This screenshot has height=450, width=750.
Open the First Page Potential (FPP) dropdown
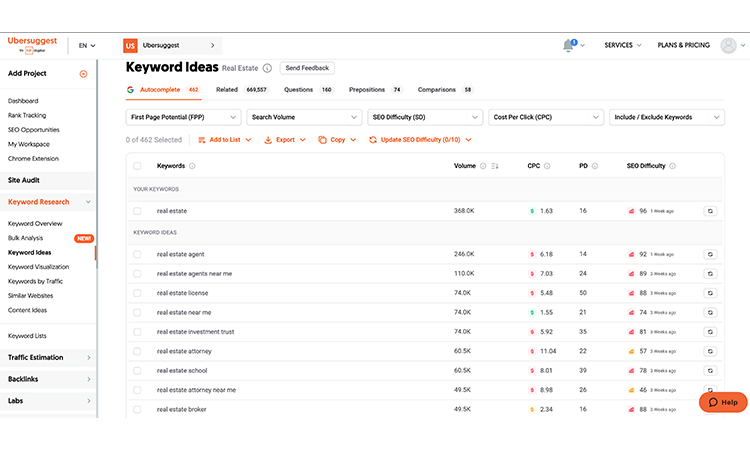click(x=183, y=117)
